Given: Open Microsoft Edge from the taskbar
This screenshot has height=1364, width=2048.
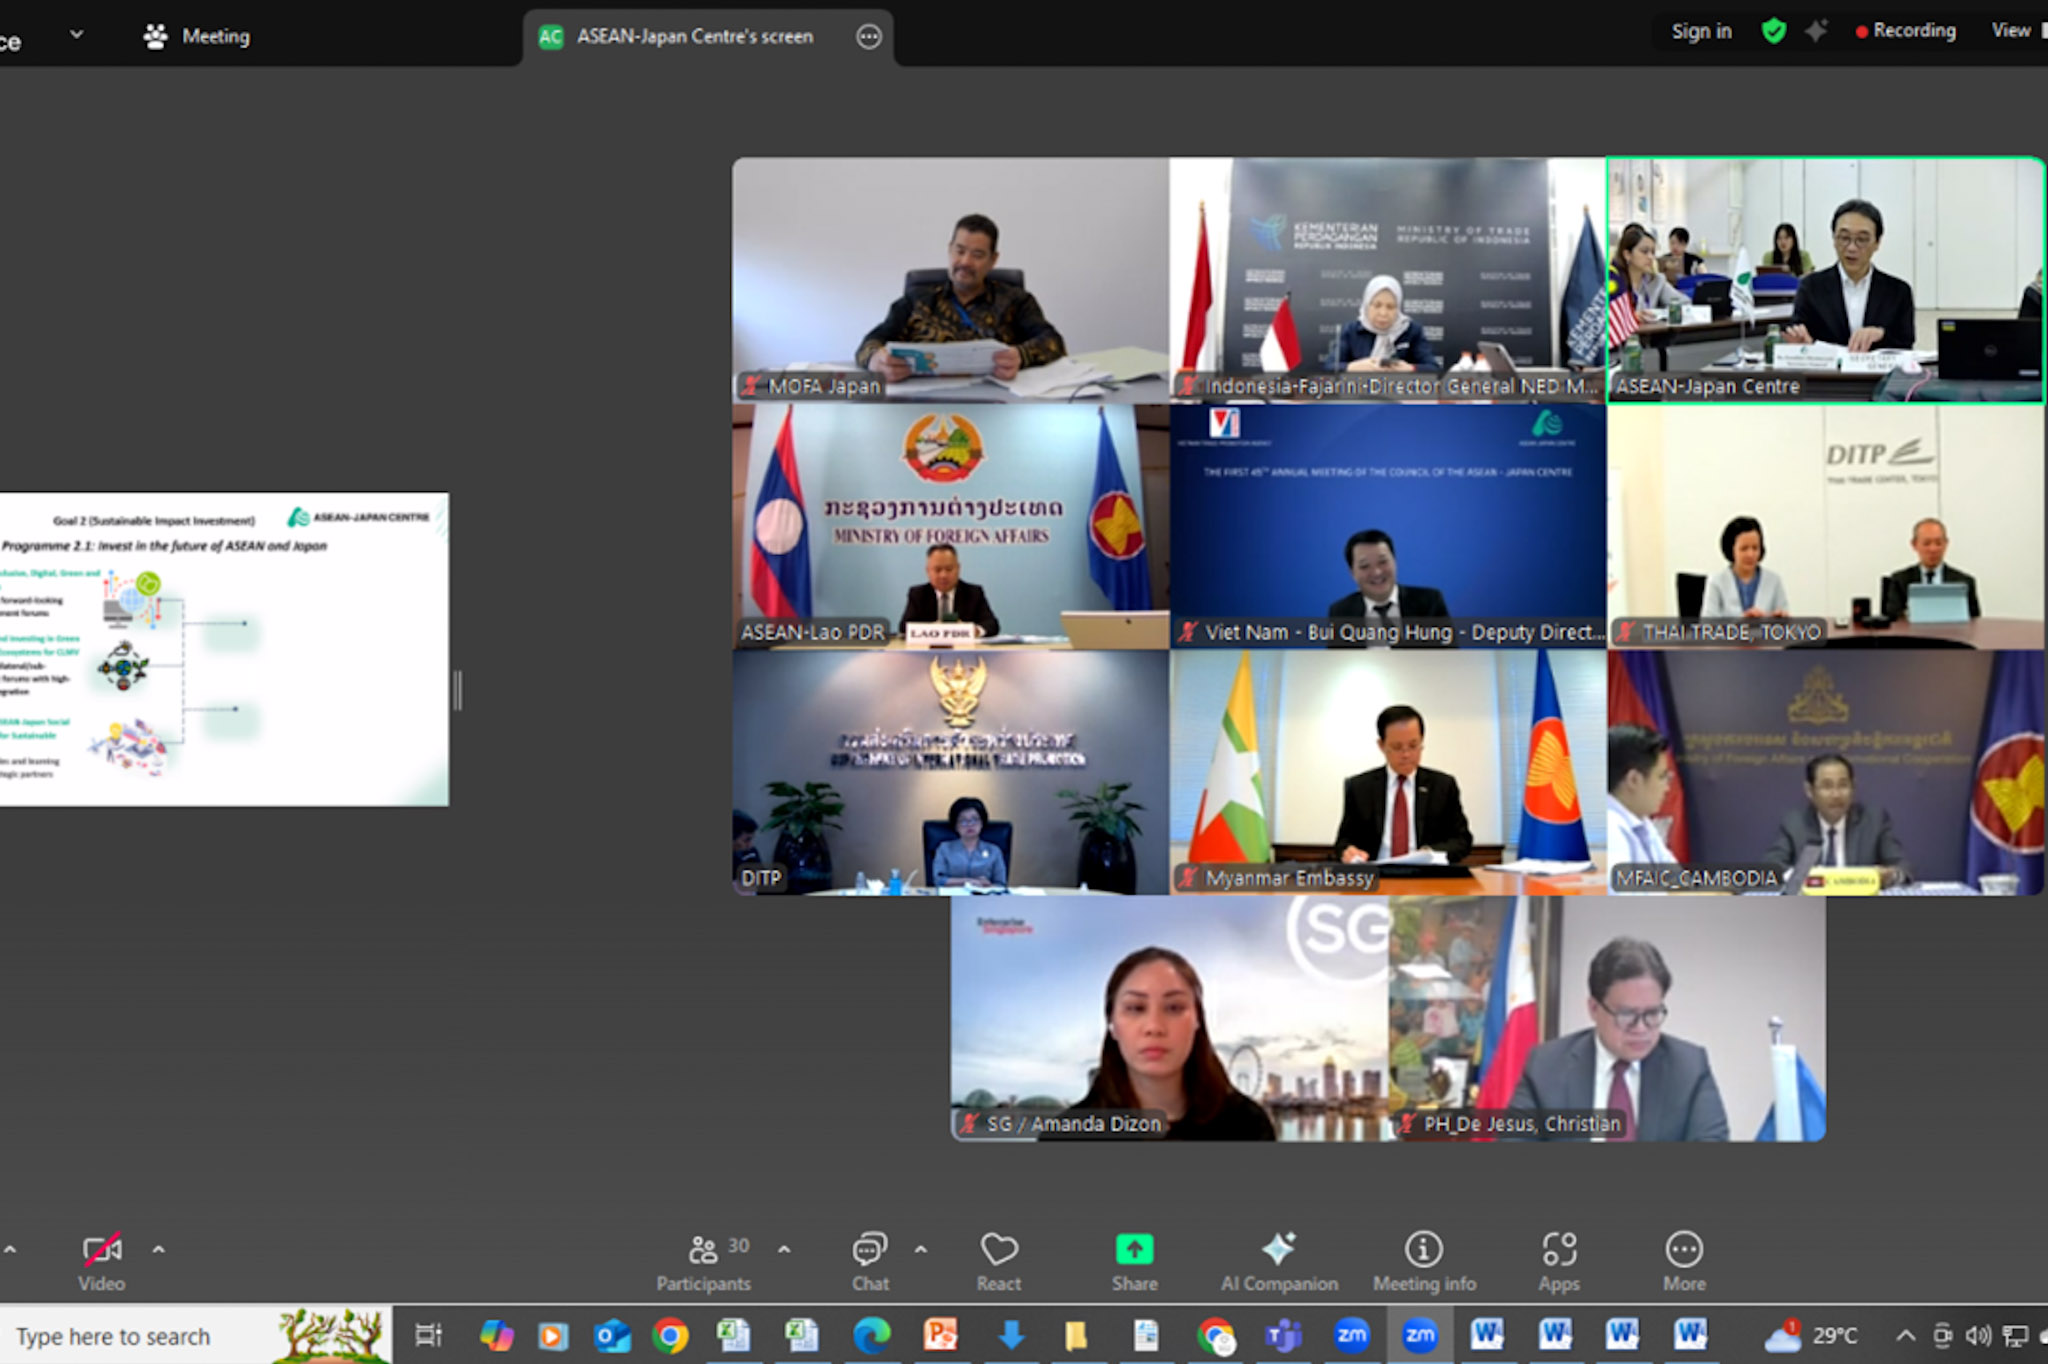Looking at the screenshot, I should click(871, 1335).
